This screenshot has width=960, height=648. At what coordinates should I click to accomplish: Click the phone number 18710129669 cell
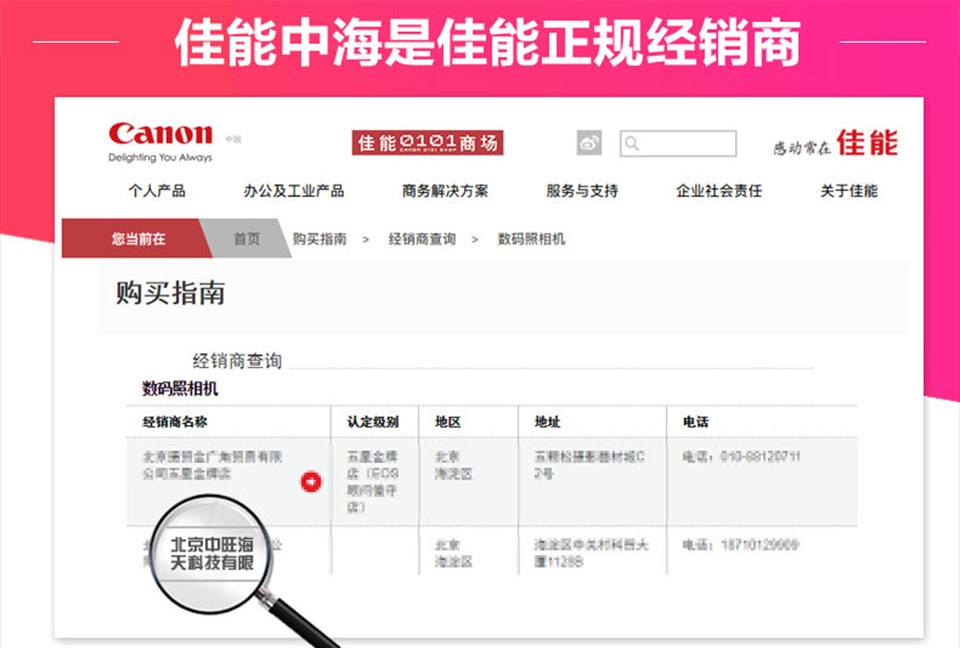pyautogui.click(x=741, y=544)
